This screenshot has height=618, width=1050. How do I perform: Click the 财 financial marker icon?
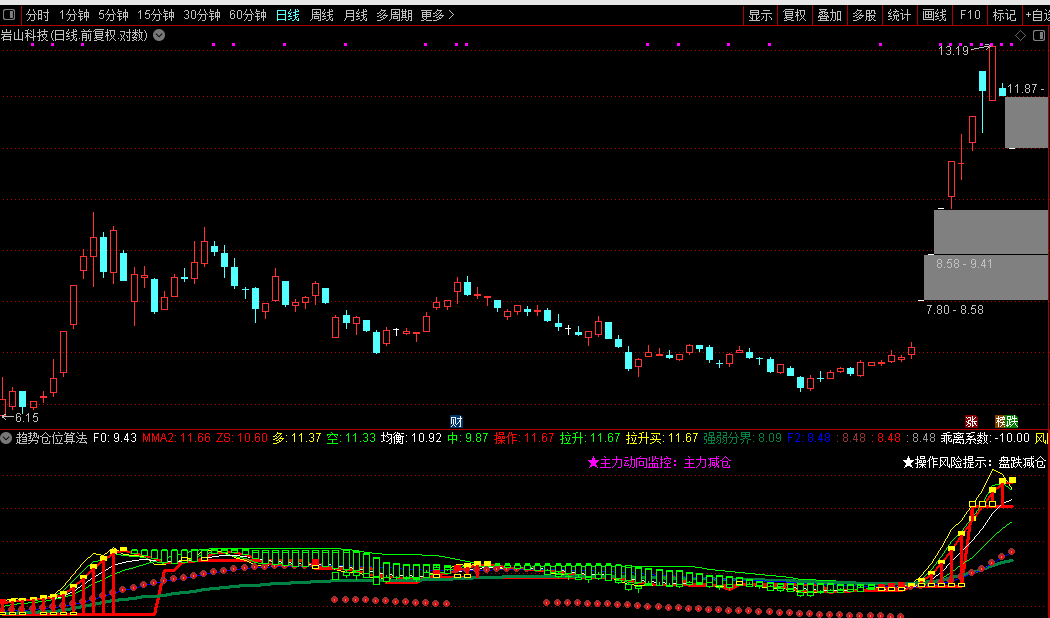tap(456, 422)
